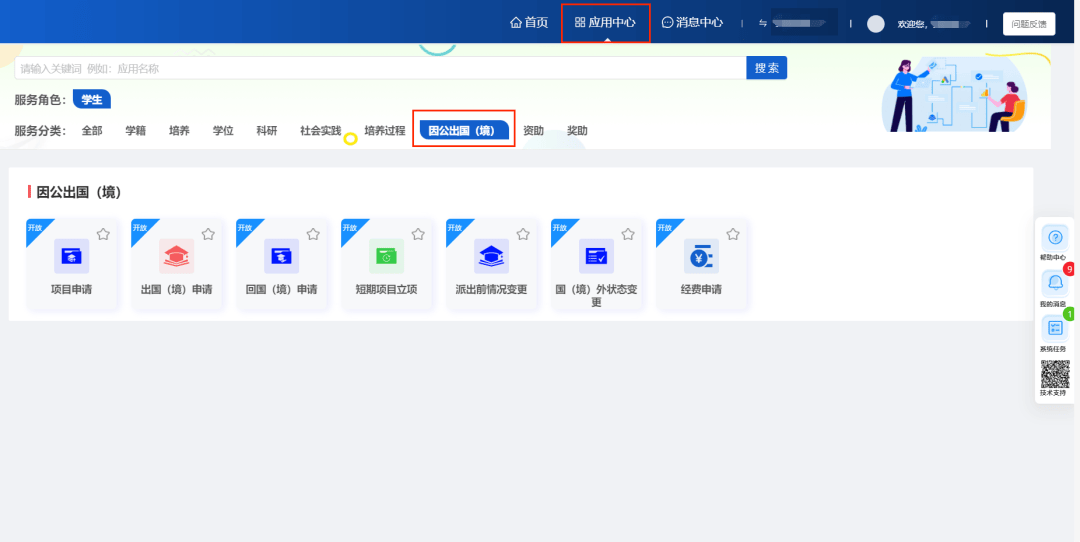Click the 经费申请 label text
This screenshot has height=542, width=1080.
tap(701, 290)
